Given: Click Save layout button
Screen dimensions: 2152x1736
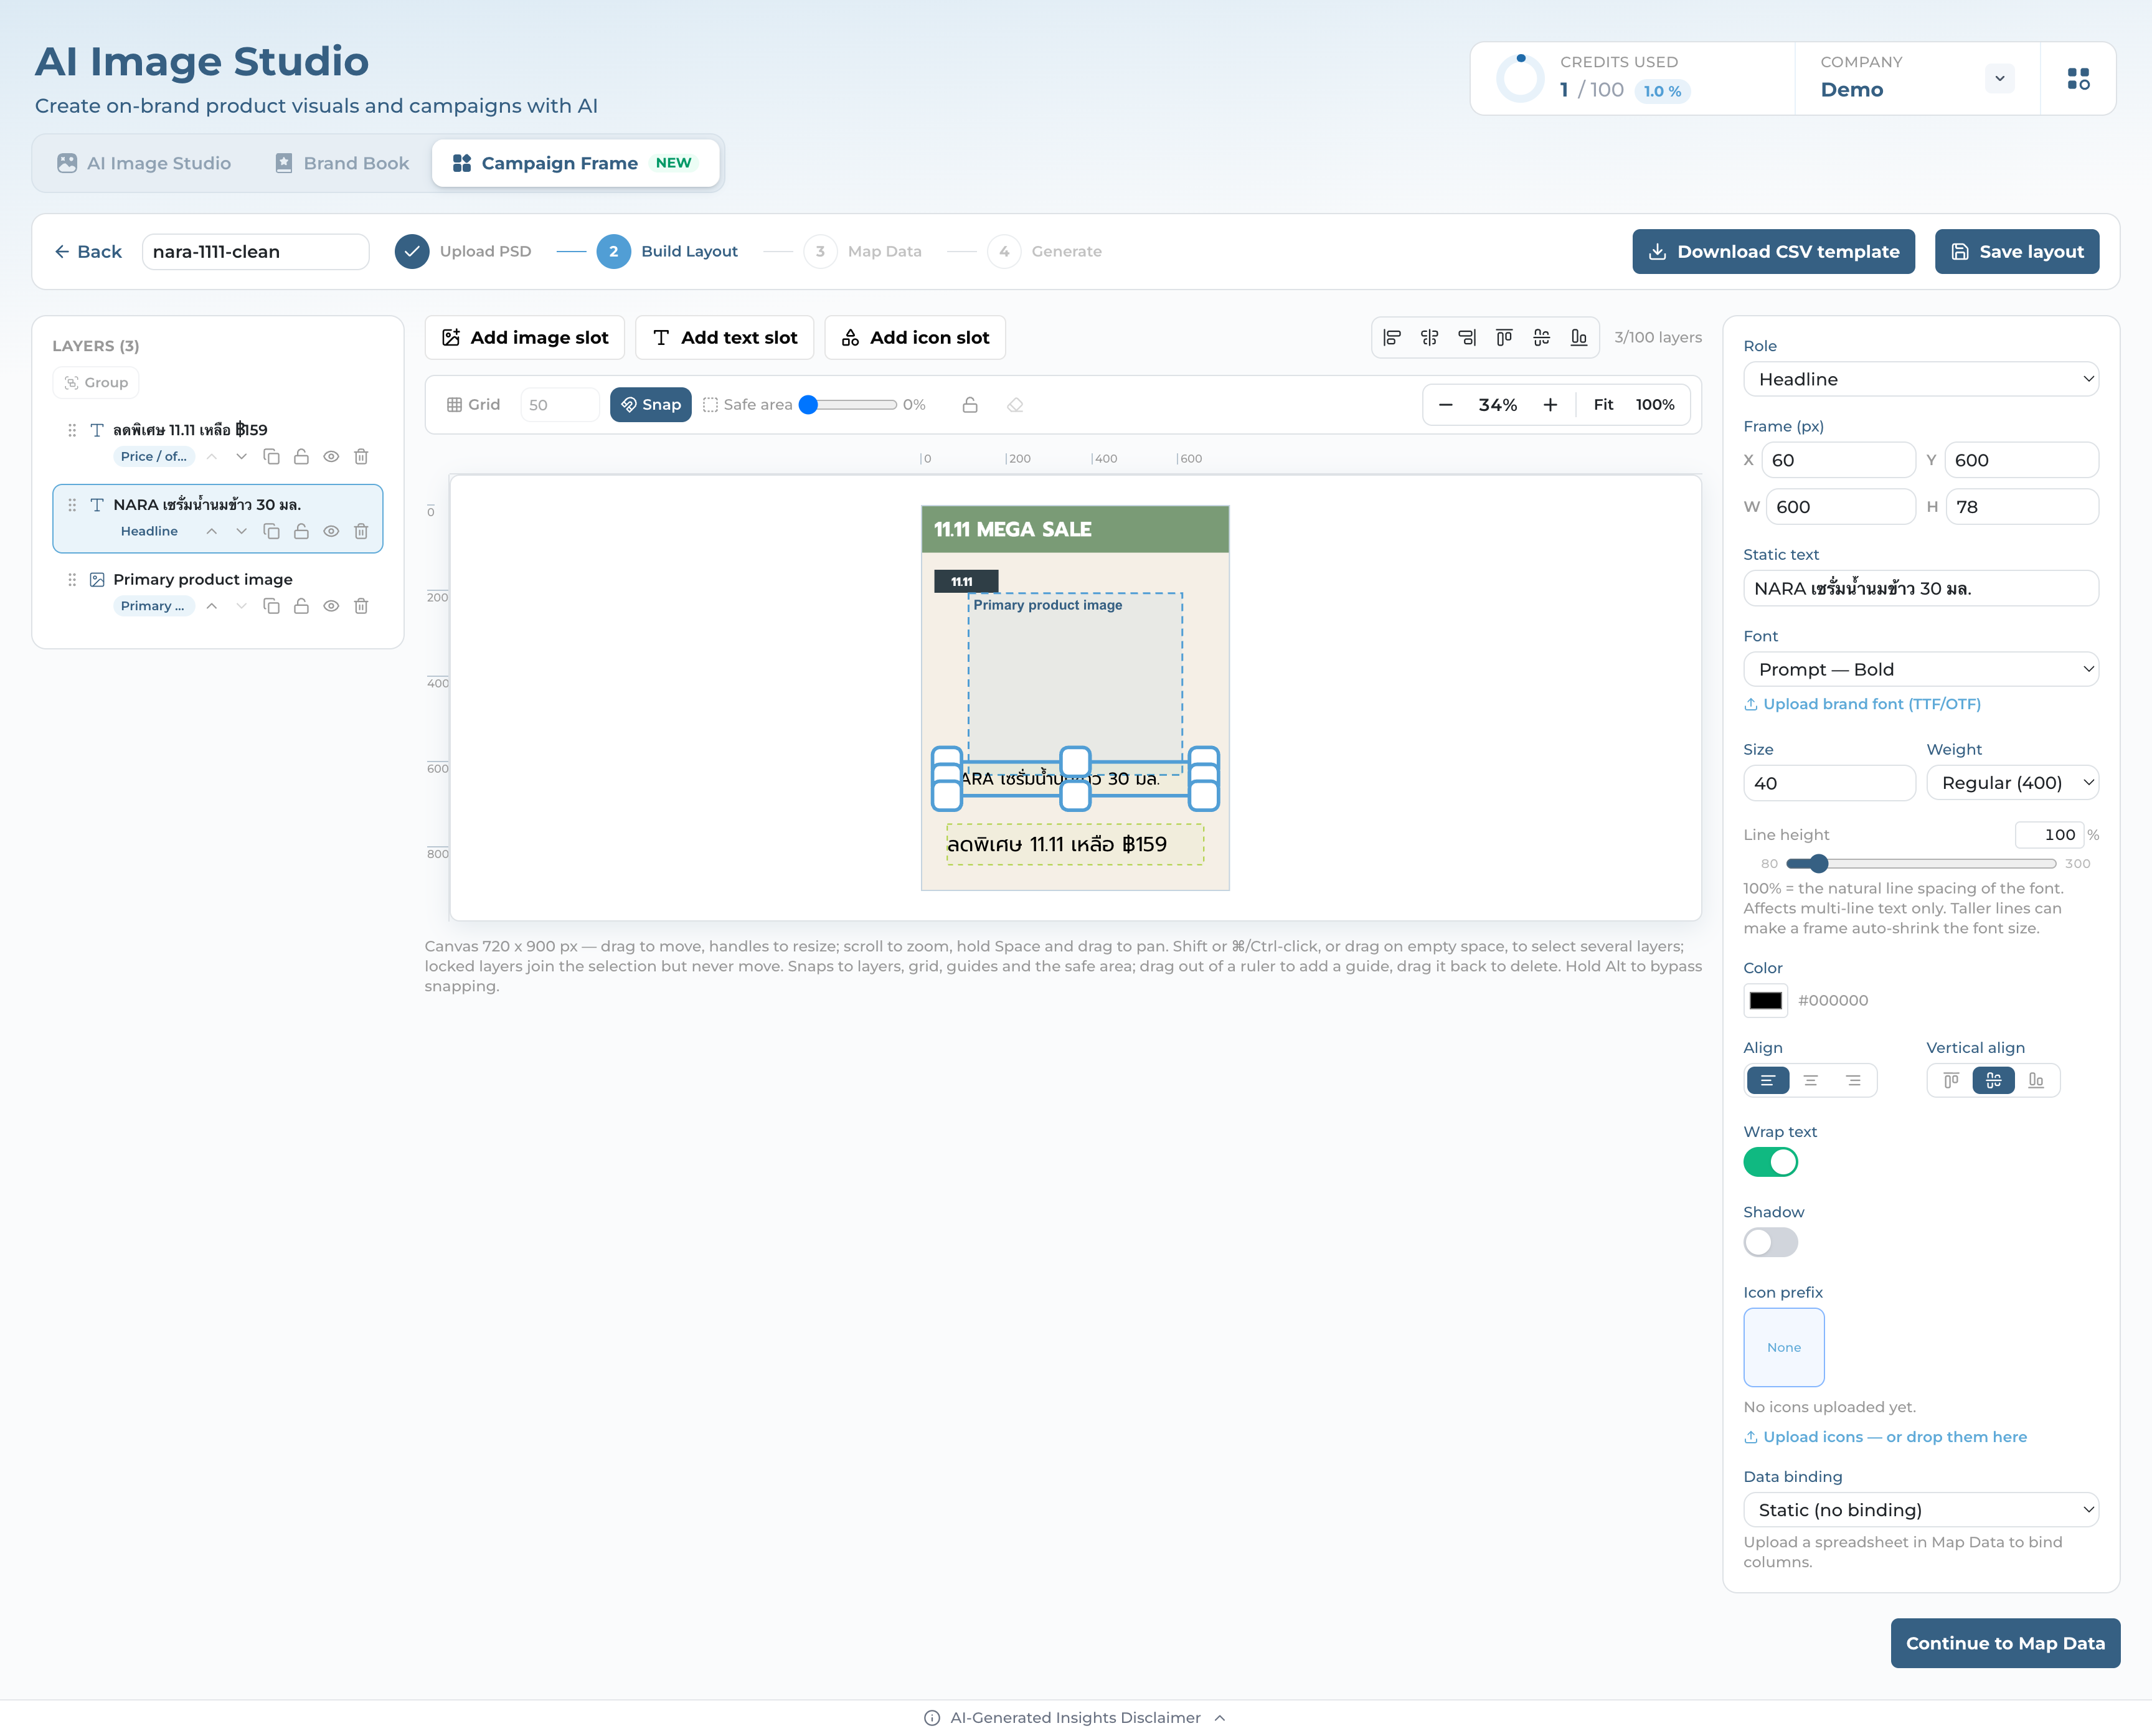Looking at the screenshot, I should (x=2017, y=252).
